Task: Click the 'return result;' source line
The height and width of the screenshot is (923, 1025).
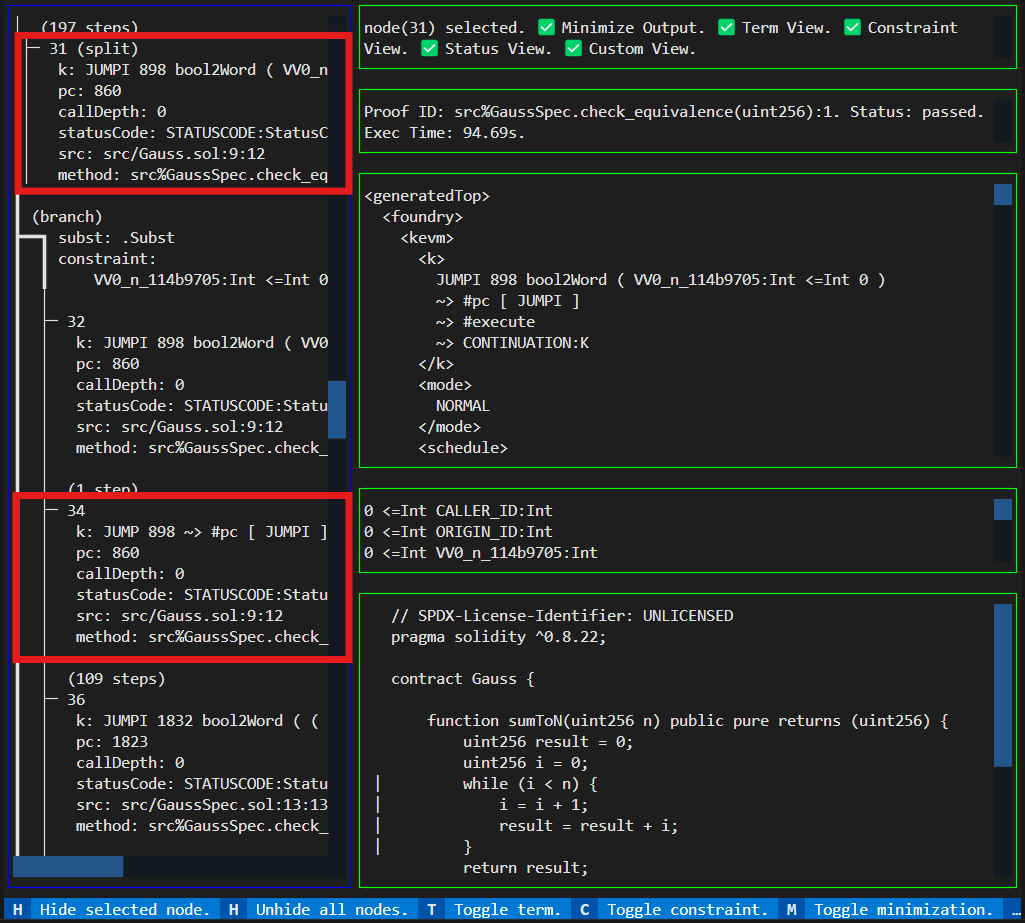Action: tap(526, 867)
